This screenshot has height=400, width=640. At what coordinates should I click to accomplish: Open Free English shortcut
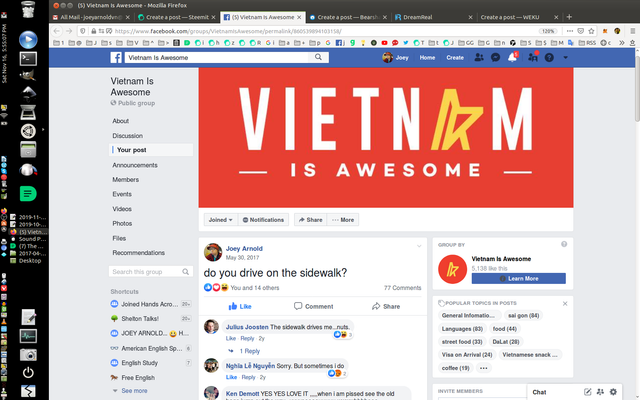[x=138, y=378]
